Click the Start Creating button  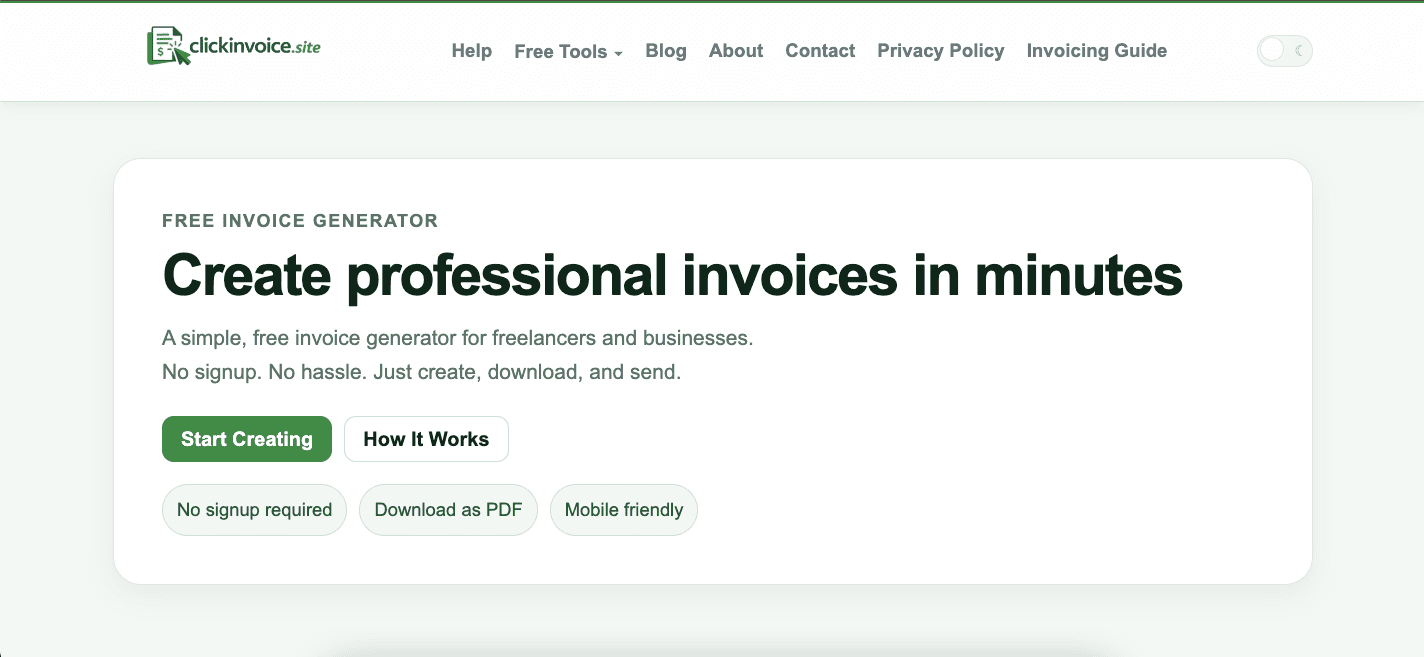click(247, 439)
